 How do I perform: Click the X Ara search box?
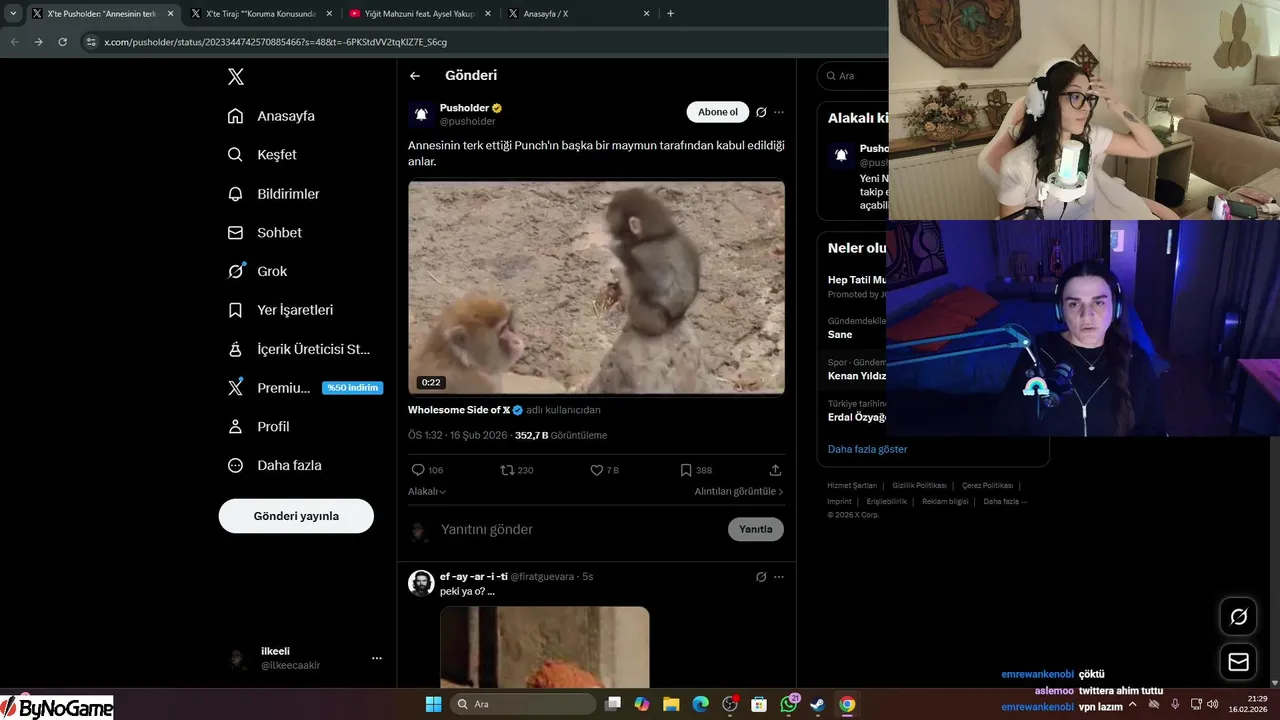[x=853, y=76]
